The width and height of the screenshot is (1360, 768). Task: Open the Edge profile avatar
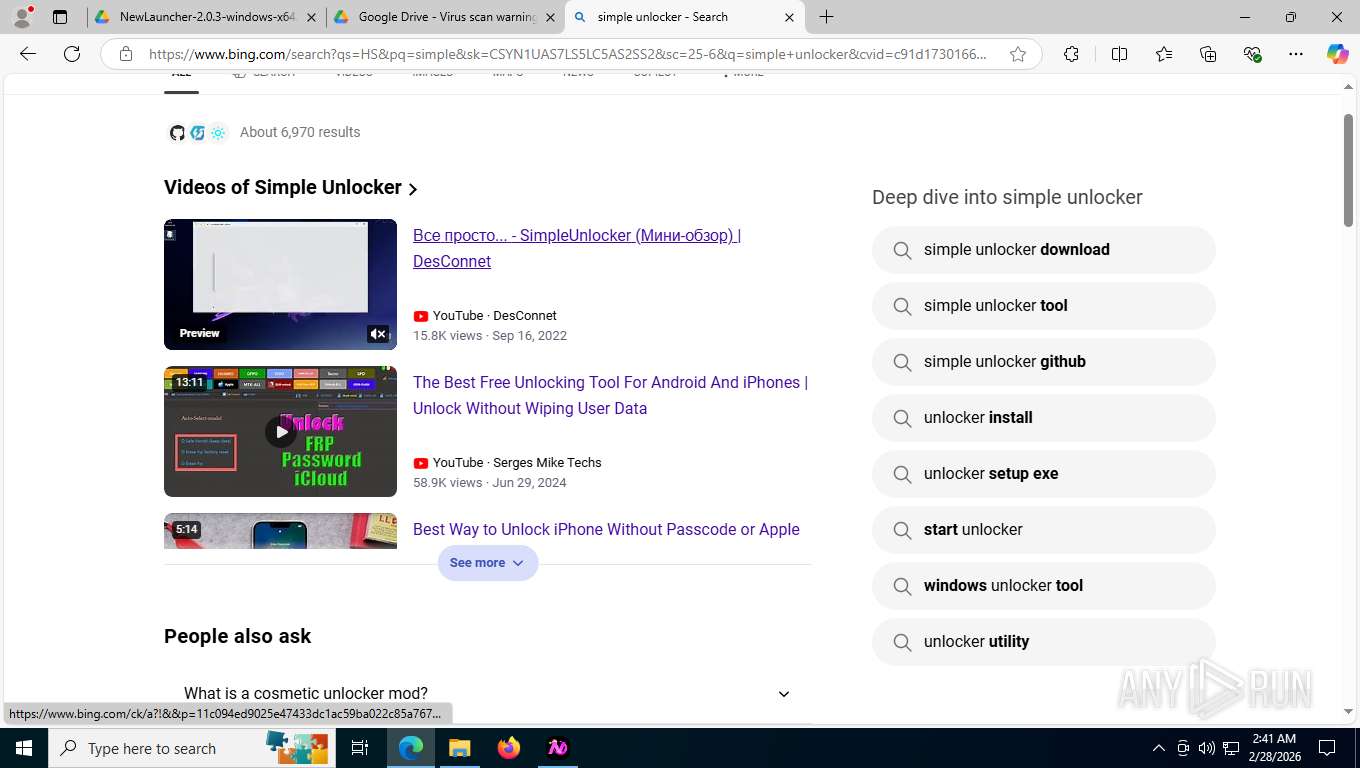tap(22, 17)
